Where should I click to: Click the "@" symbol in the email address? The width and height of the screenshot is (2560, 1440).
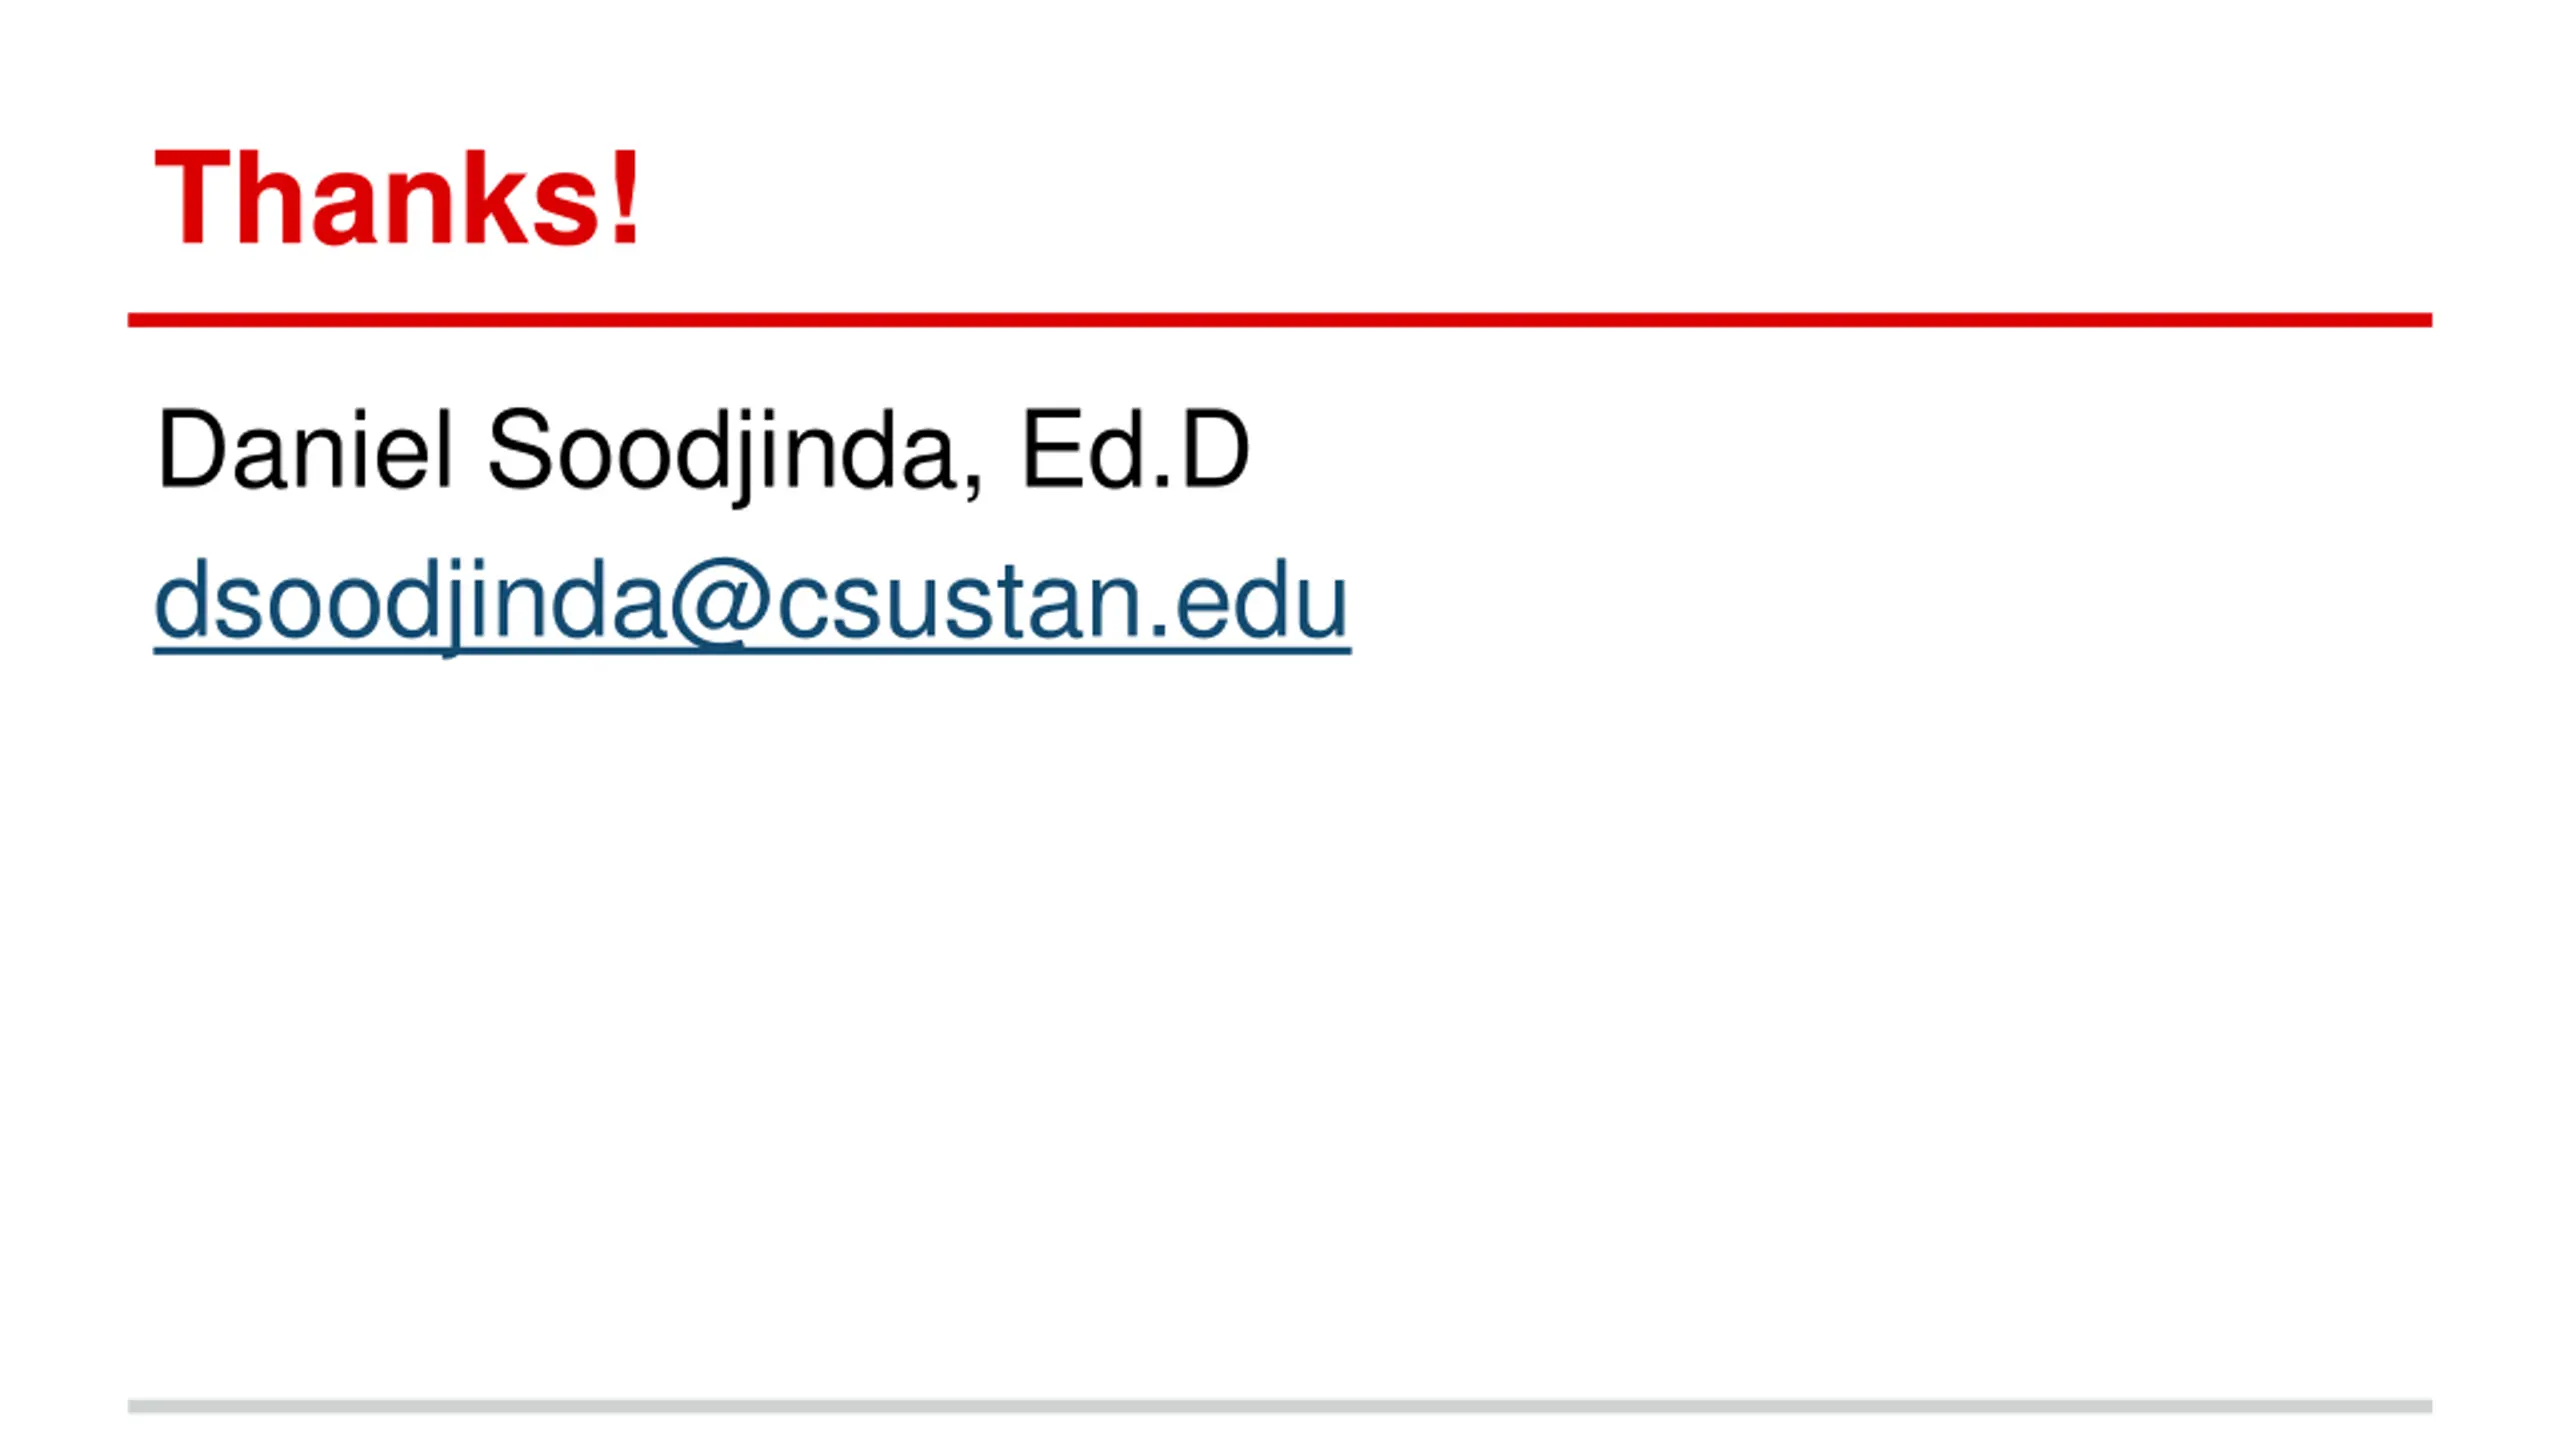[x=720, y=603]
